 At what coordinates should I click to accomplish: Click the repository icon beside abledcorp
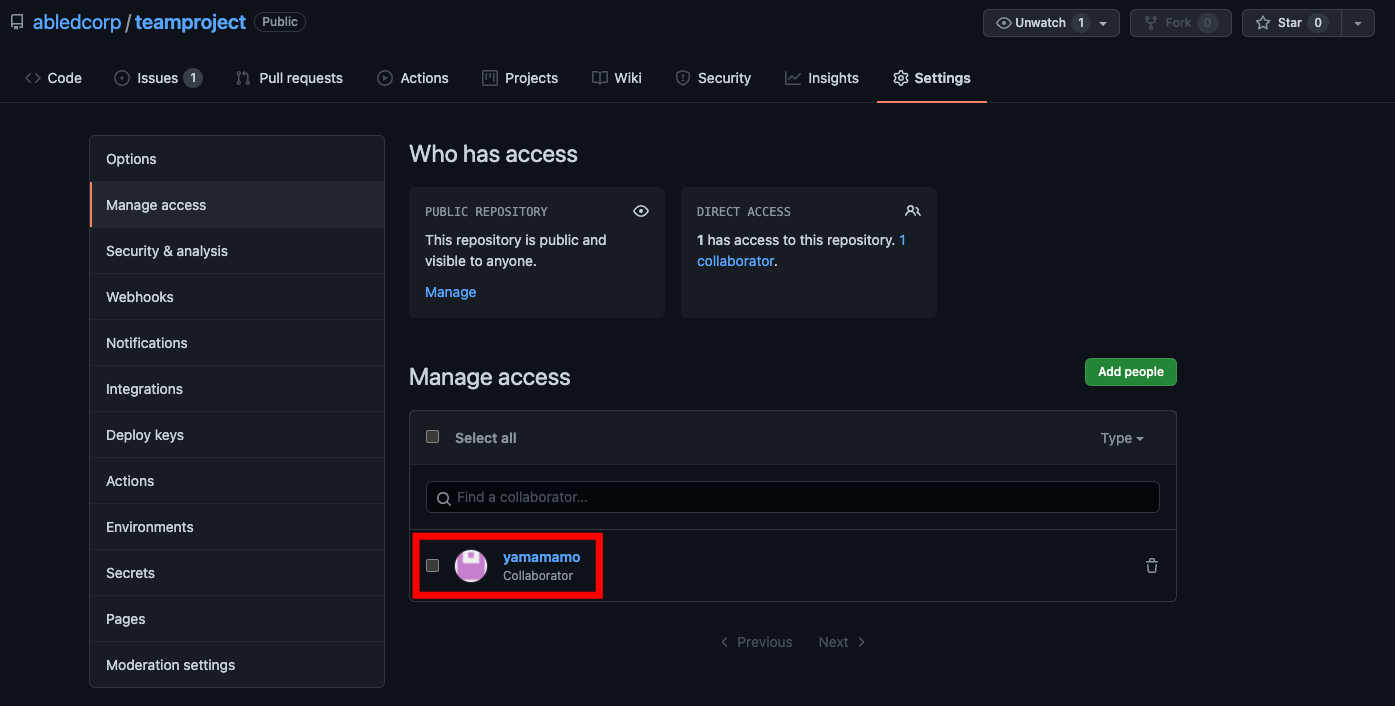[17, 22]
